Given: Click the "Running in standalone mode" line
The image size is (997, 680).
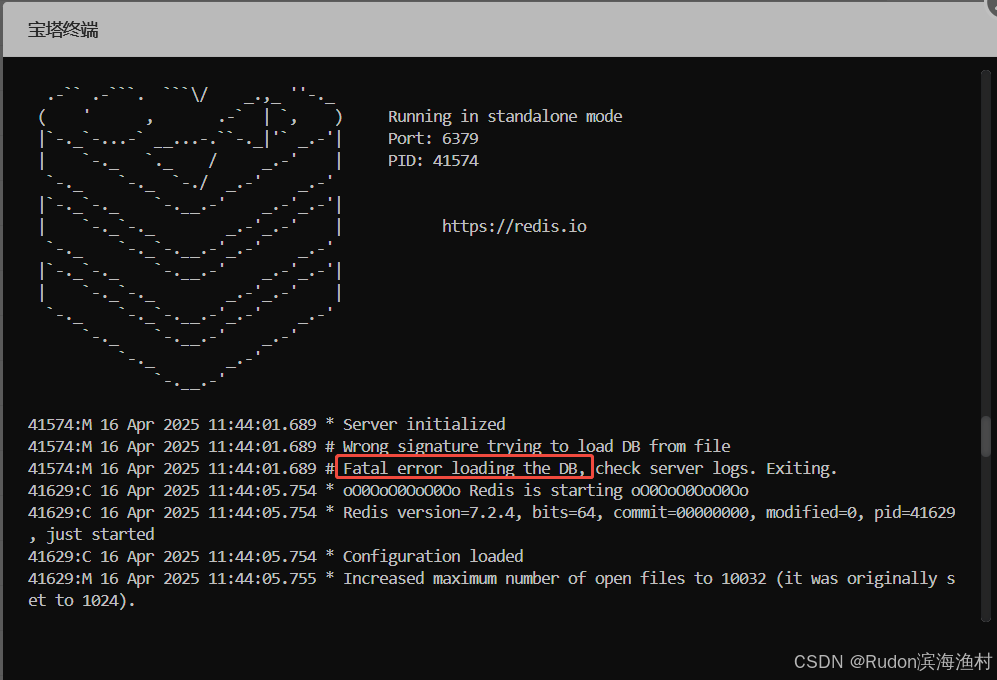Looking at the screenshot, I should pos(505,116).
